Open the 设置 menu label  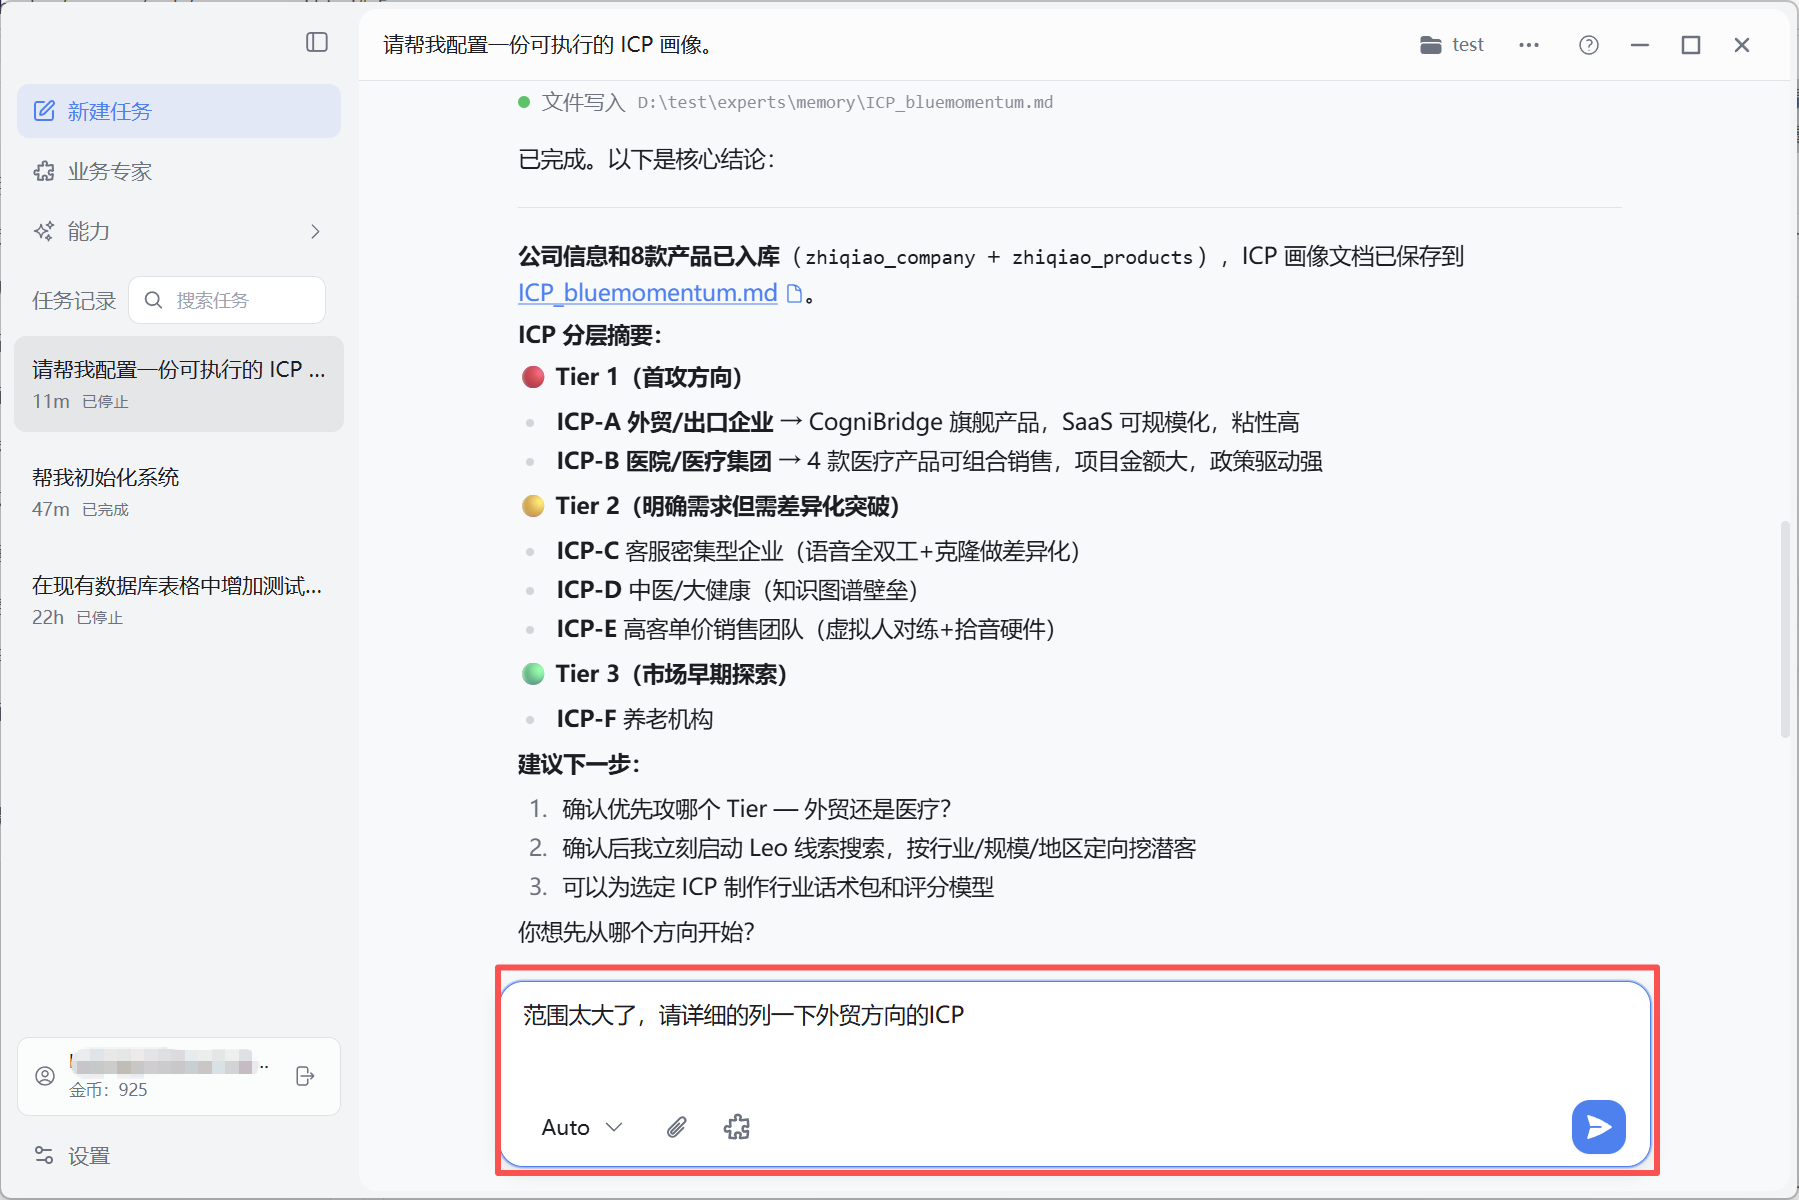(x=89, y=1156)
